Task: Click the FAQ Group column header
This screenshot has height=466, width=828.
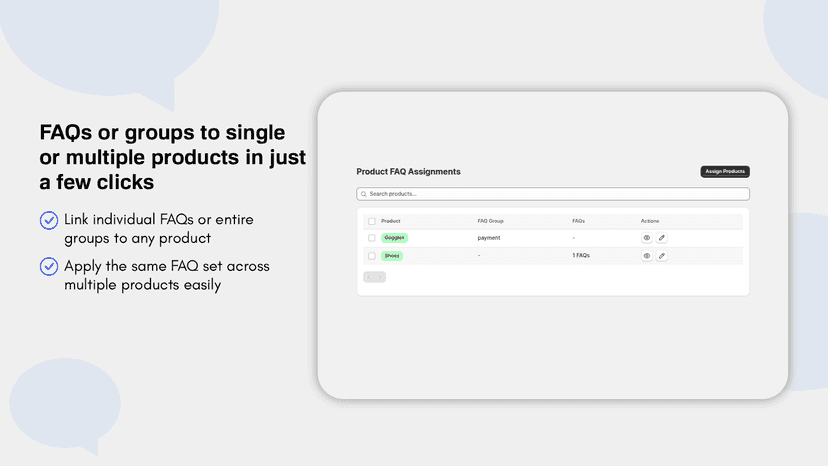Action: click(x=491, y=221)
